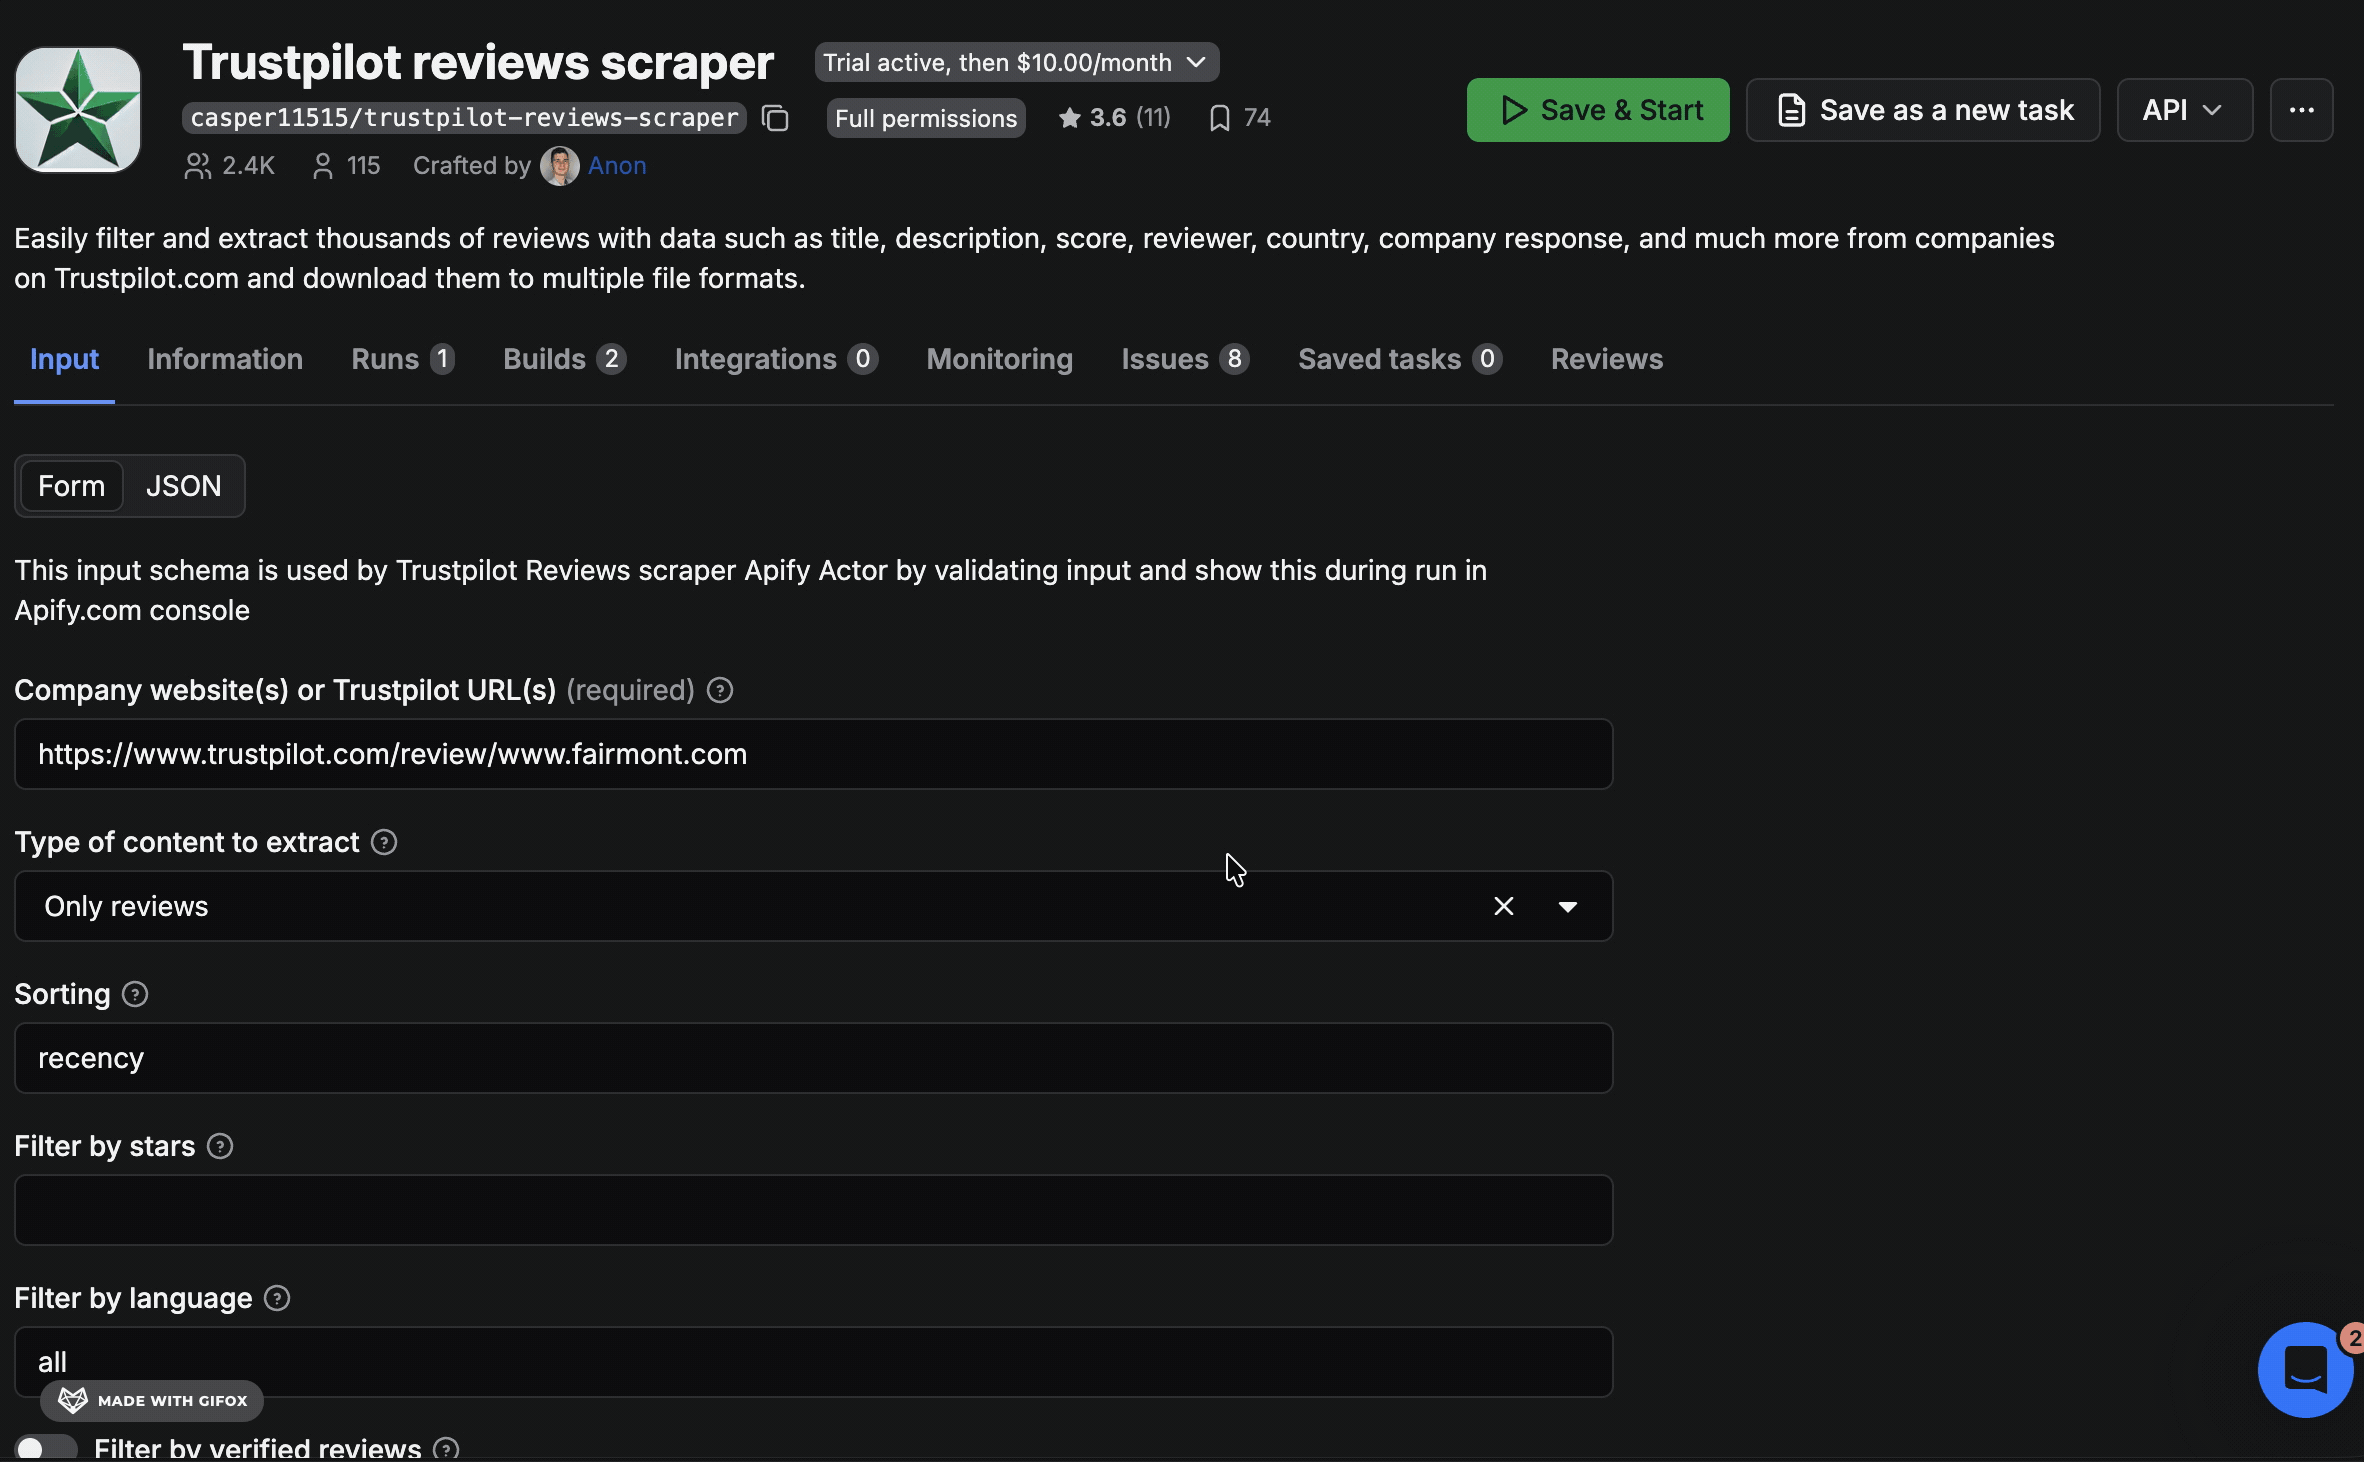The width and height of the screenshot is (2364, 1462).
Task: Open the three-dots more options menu
Action: [2301, 110]
